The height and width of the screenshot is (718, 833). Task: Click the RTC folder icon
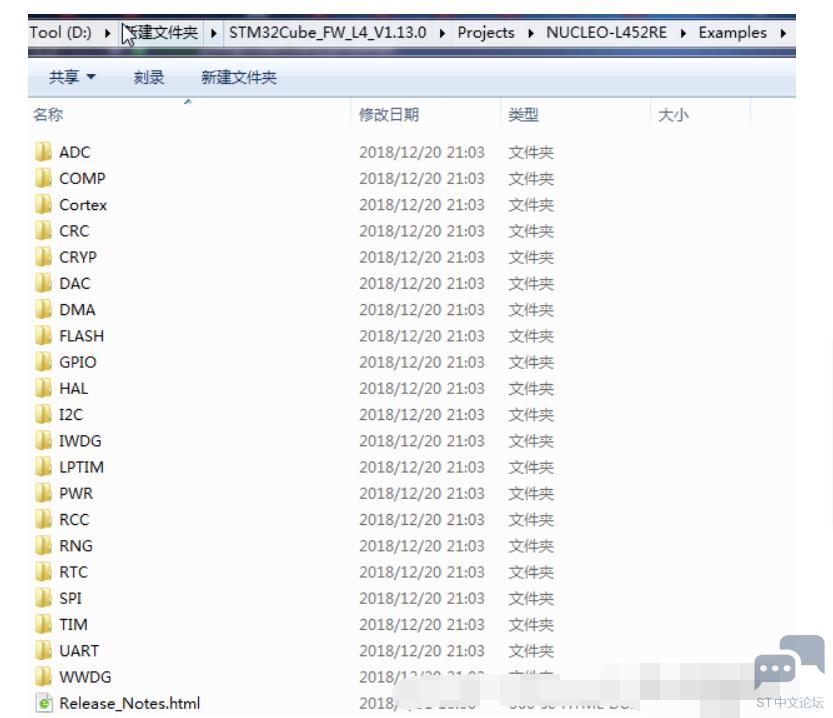(x=44, y=571)
